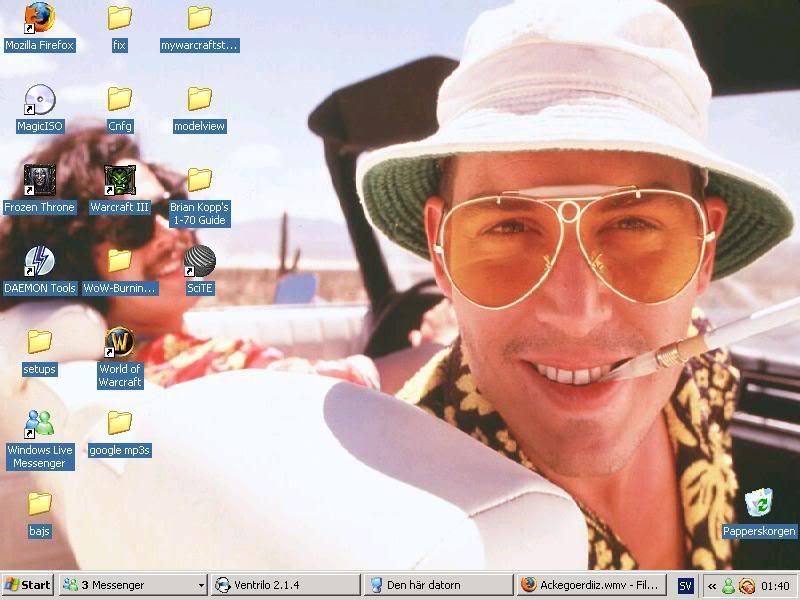This screenshot has width=800, height=600.
Task: Click the orange tray icon beside the clock
Action: tap(747, 585)
